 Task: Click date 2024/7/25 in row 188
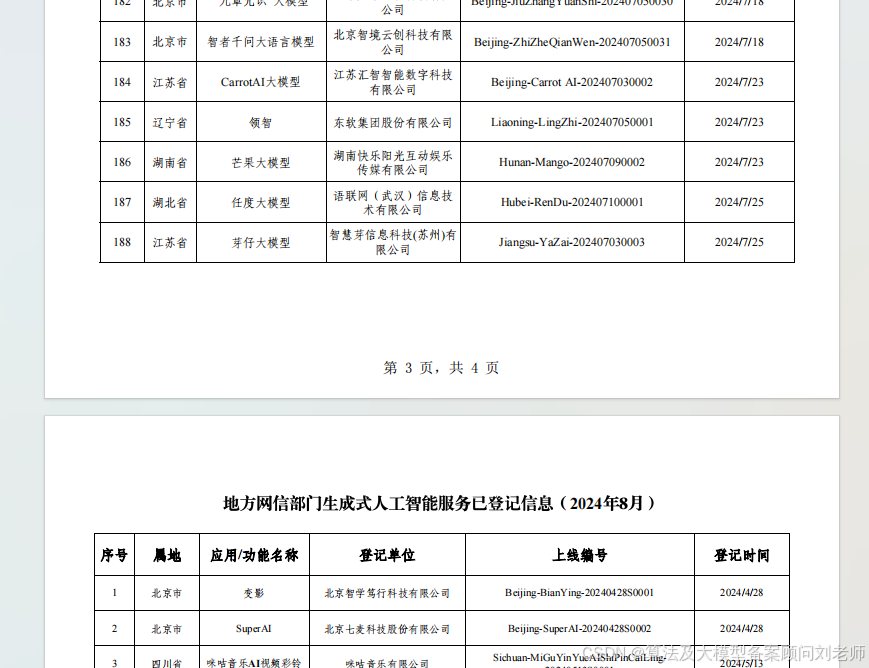click(x=739, y=242)
